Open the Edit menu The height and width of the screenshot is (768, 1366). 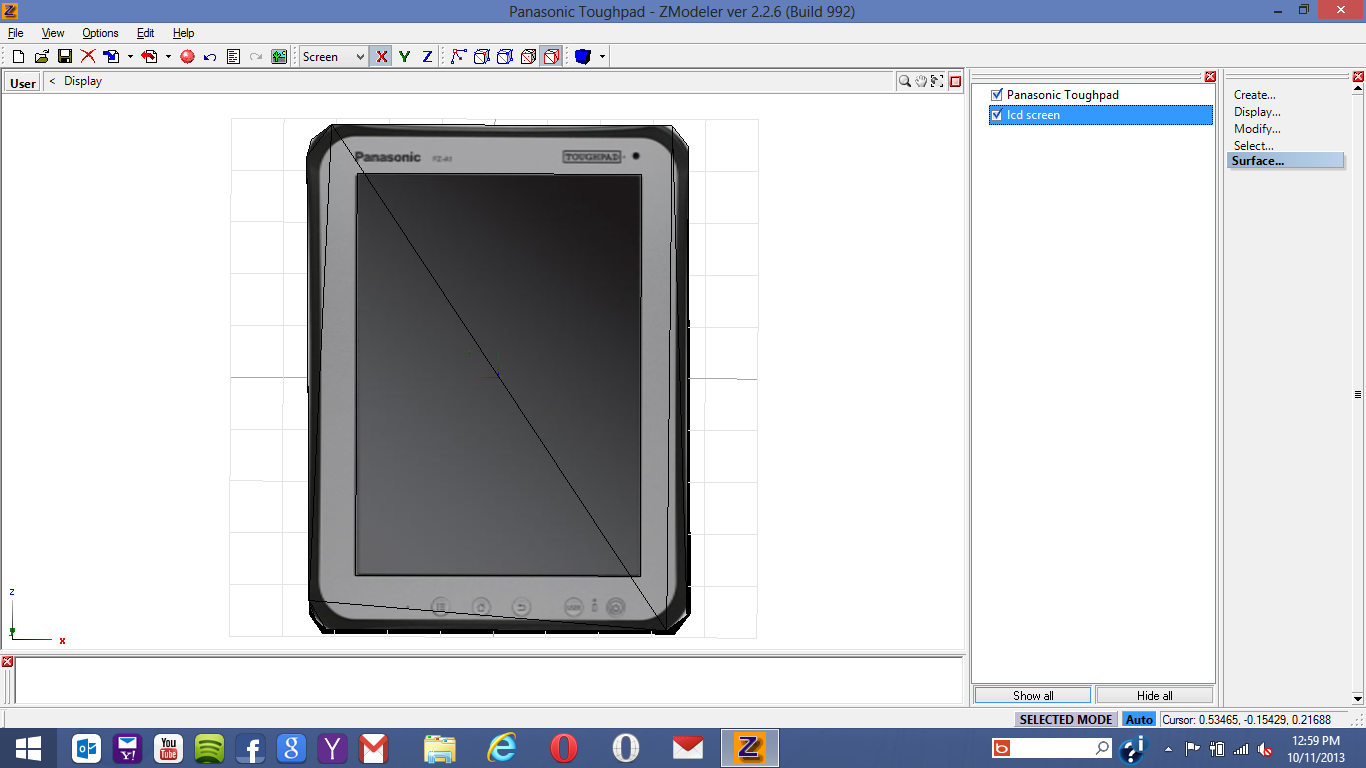click(x=145, y=33)
